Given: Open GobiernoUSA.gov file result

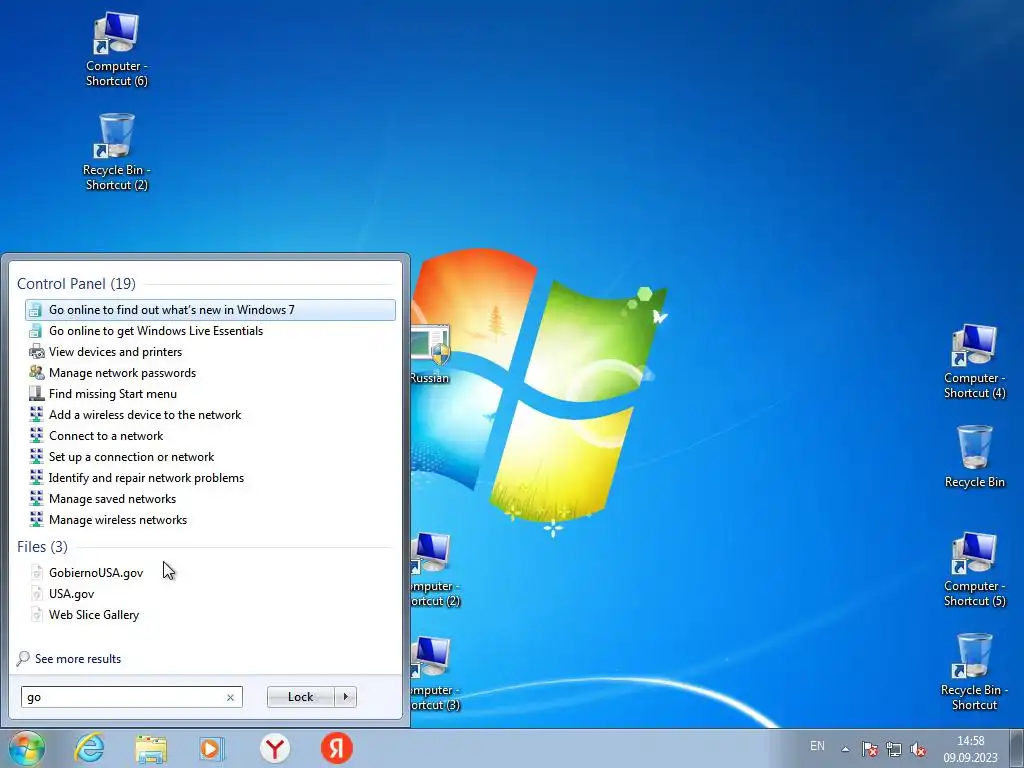Looking at the screenshot, I should click(210, 573).
